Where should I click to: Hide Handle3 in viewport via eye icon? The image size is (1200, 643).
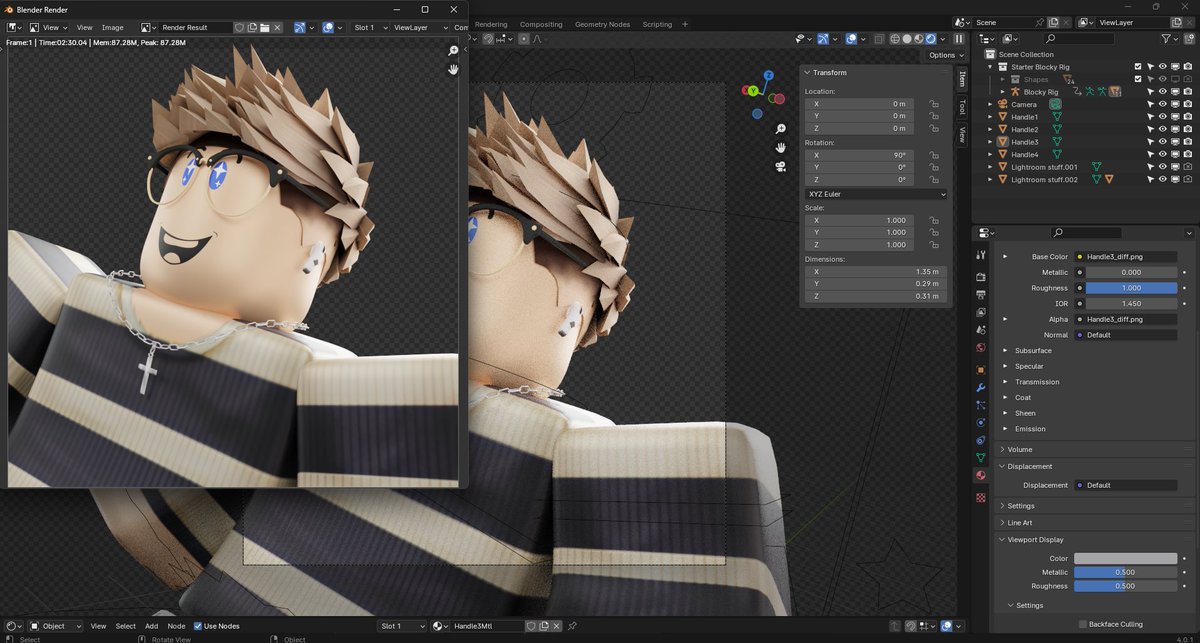pos(1163,142)
